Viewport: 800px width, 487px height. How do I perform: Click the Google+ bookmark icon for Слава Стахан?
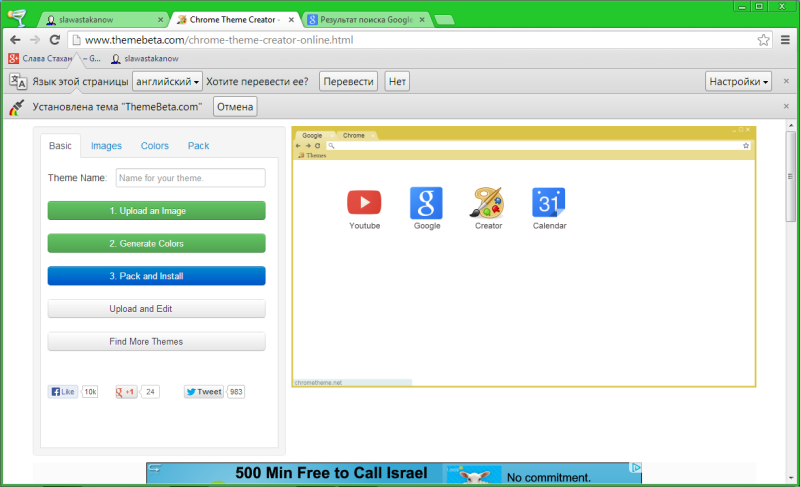pyautogui.click(x=14, y=59)
